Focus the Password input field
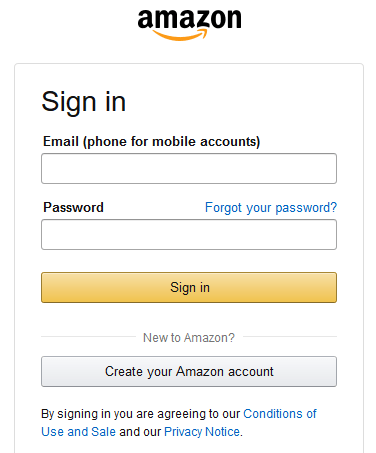This screenshot has width=376, height=453. click(x=189, y=234)
